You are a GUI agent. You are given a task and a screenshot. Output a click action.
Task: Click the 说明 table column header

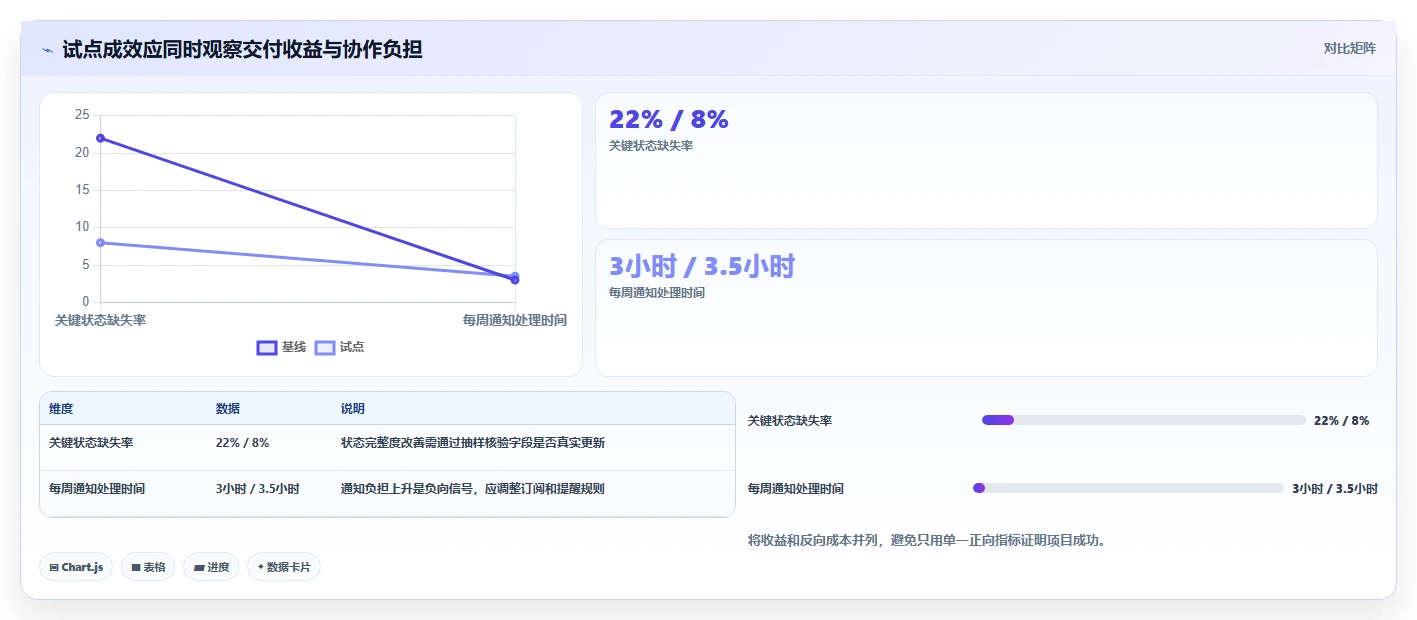pyautogui.click(x=353, y=409)
